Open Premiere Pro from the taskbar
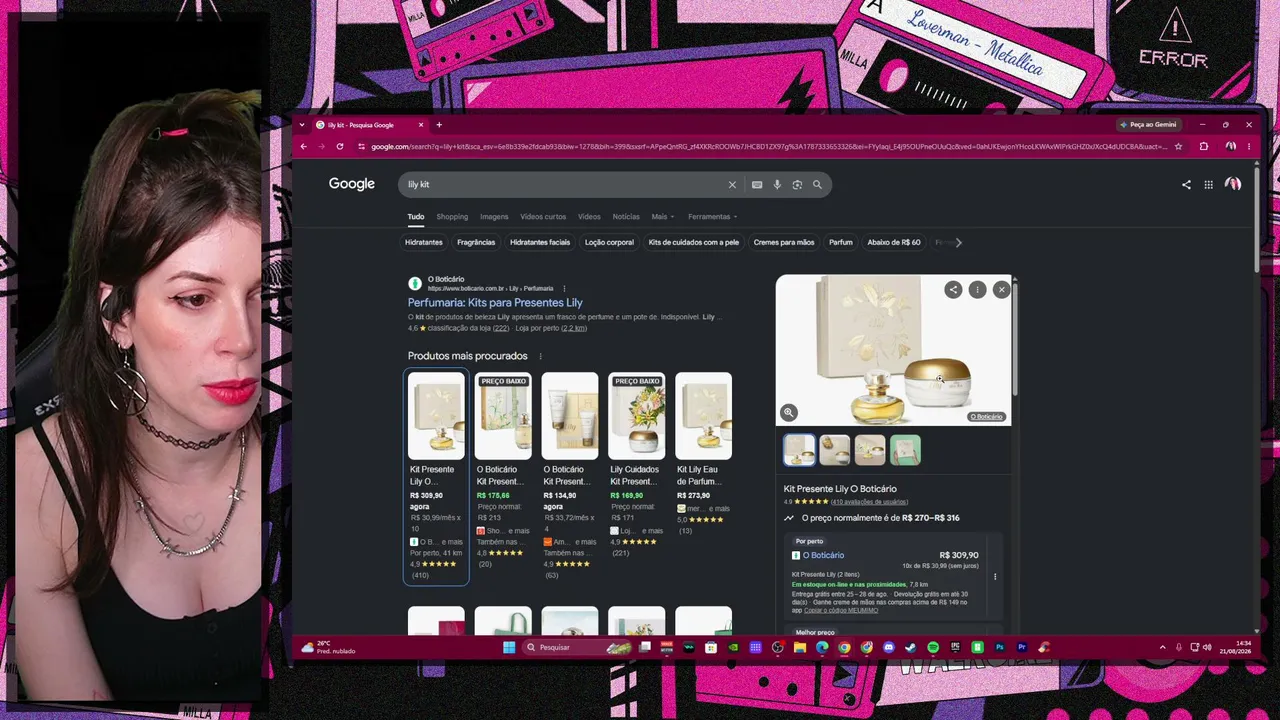This screenshot has width=1280, height=720. (x=1022, y=647)
